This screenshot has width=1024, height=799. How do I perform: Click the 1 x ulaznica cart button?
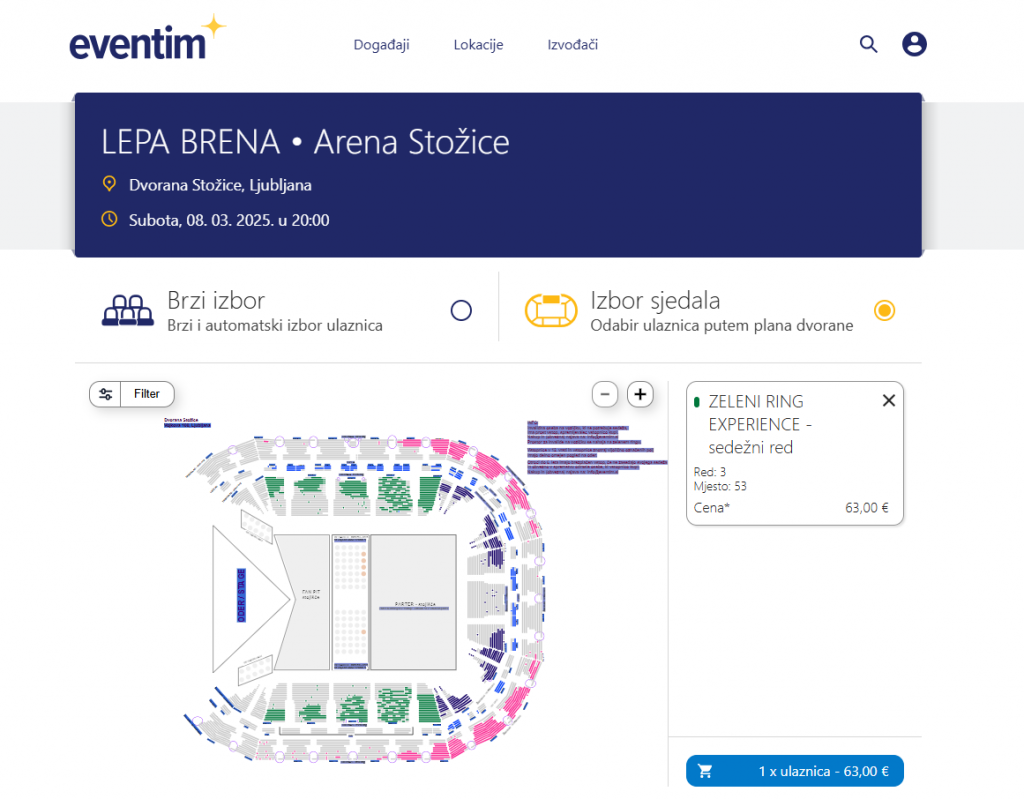[x=794, y=771]
